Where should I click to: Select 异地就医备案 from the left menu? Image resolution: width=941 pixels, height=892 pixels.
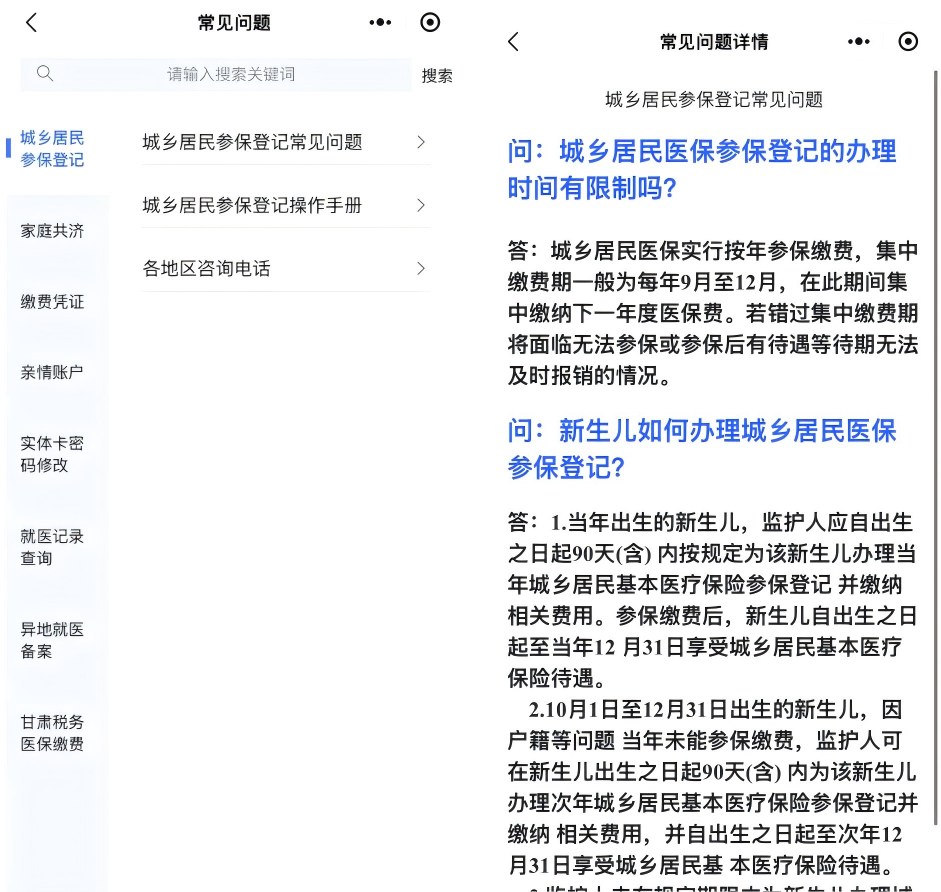coord(51,640)
